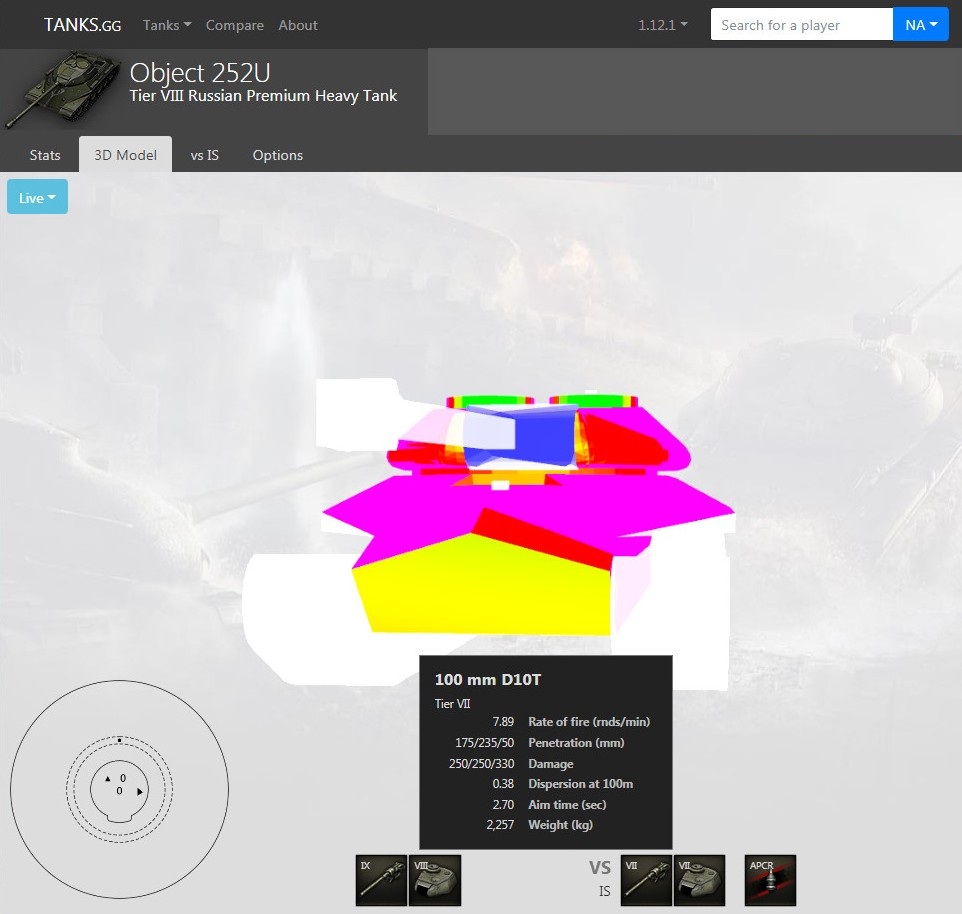Select the tier VIII turret module icon
The height and width of the screenshot is (914, 962).
[435, 880]
